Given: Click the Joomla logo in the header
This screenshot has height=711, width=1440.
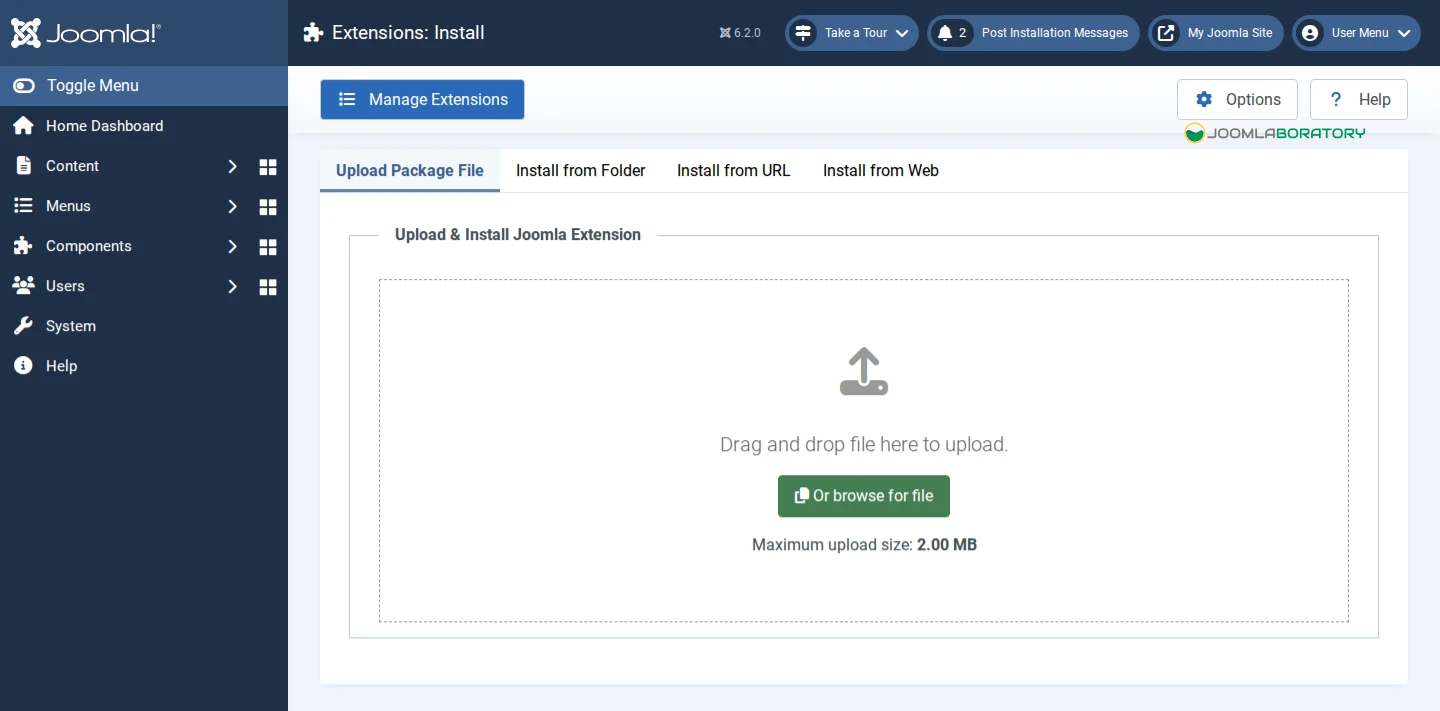Looking at the screenshot, I should [86, 33].
